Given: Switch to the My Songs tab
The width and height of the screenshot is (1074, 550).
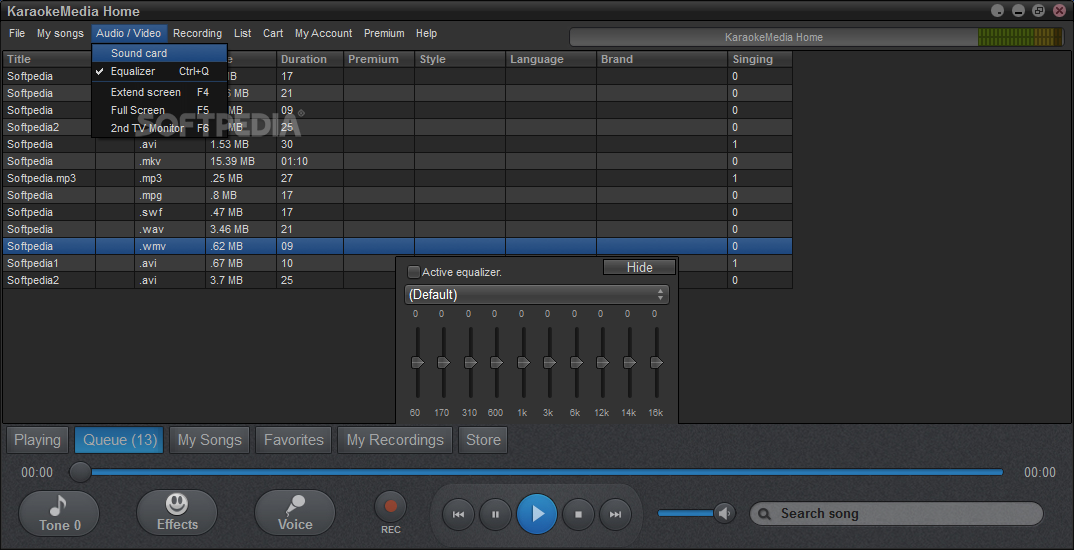Looking at the screenshot, I should point(210,440).
